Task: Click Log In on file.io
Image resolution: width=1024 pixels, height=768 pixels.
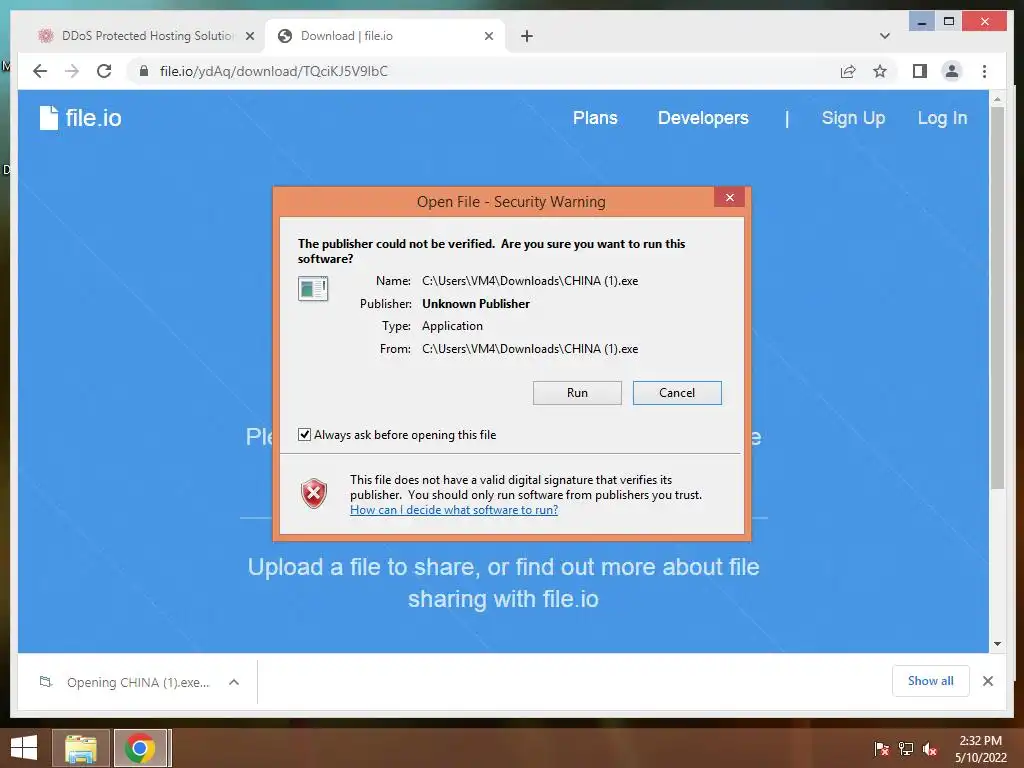Action: tap(942, 118)
